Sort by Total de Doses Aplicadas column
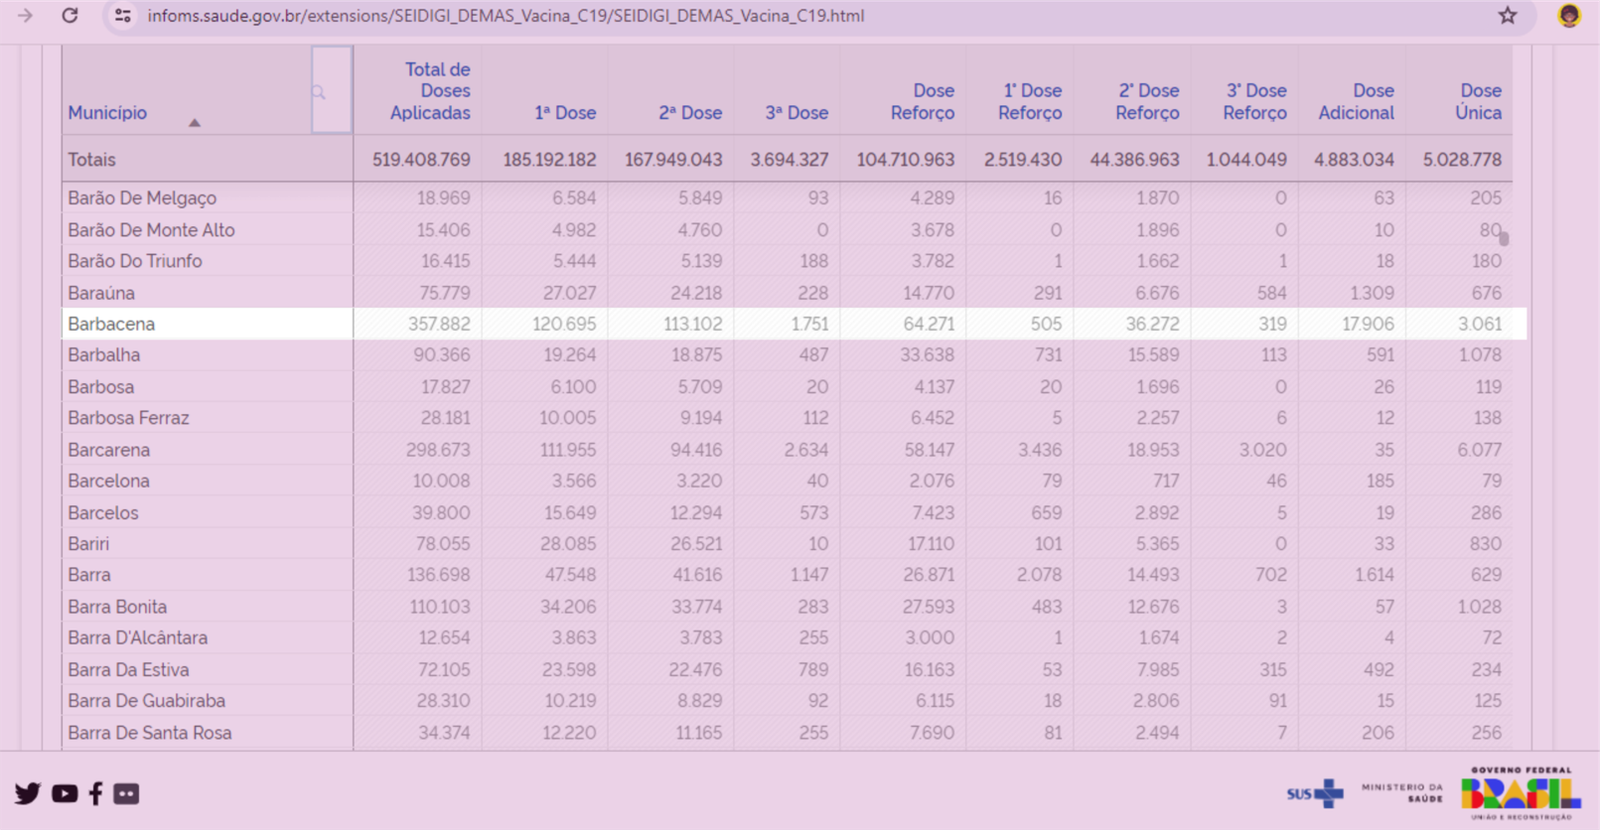The height and width of the screenshot is (830, 1600). point(431,91)
